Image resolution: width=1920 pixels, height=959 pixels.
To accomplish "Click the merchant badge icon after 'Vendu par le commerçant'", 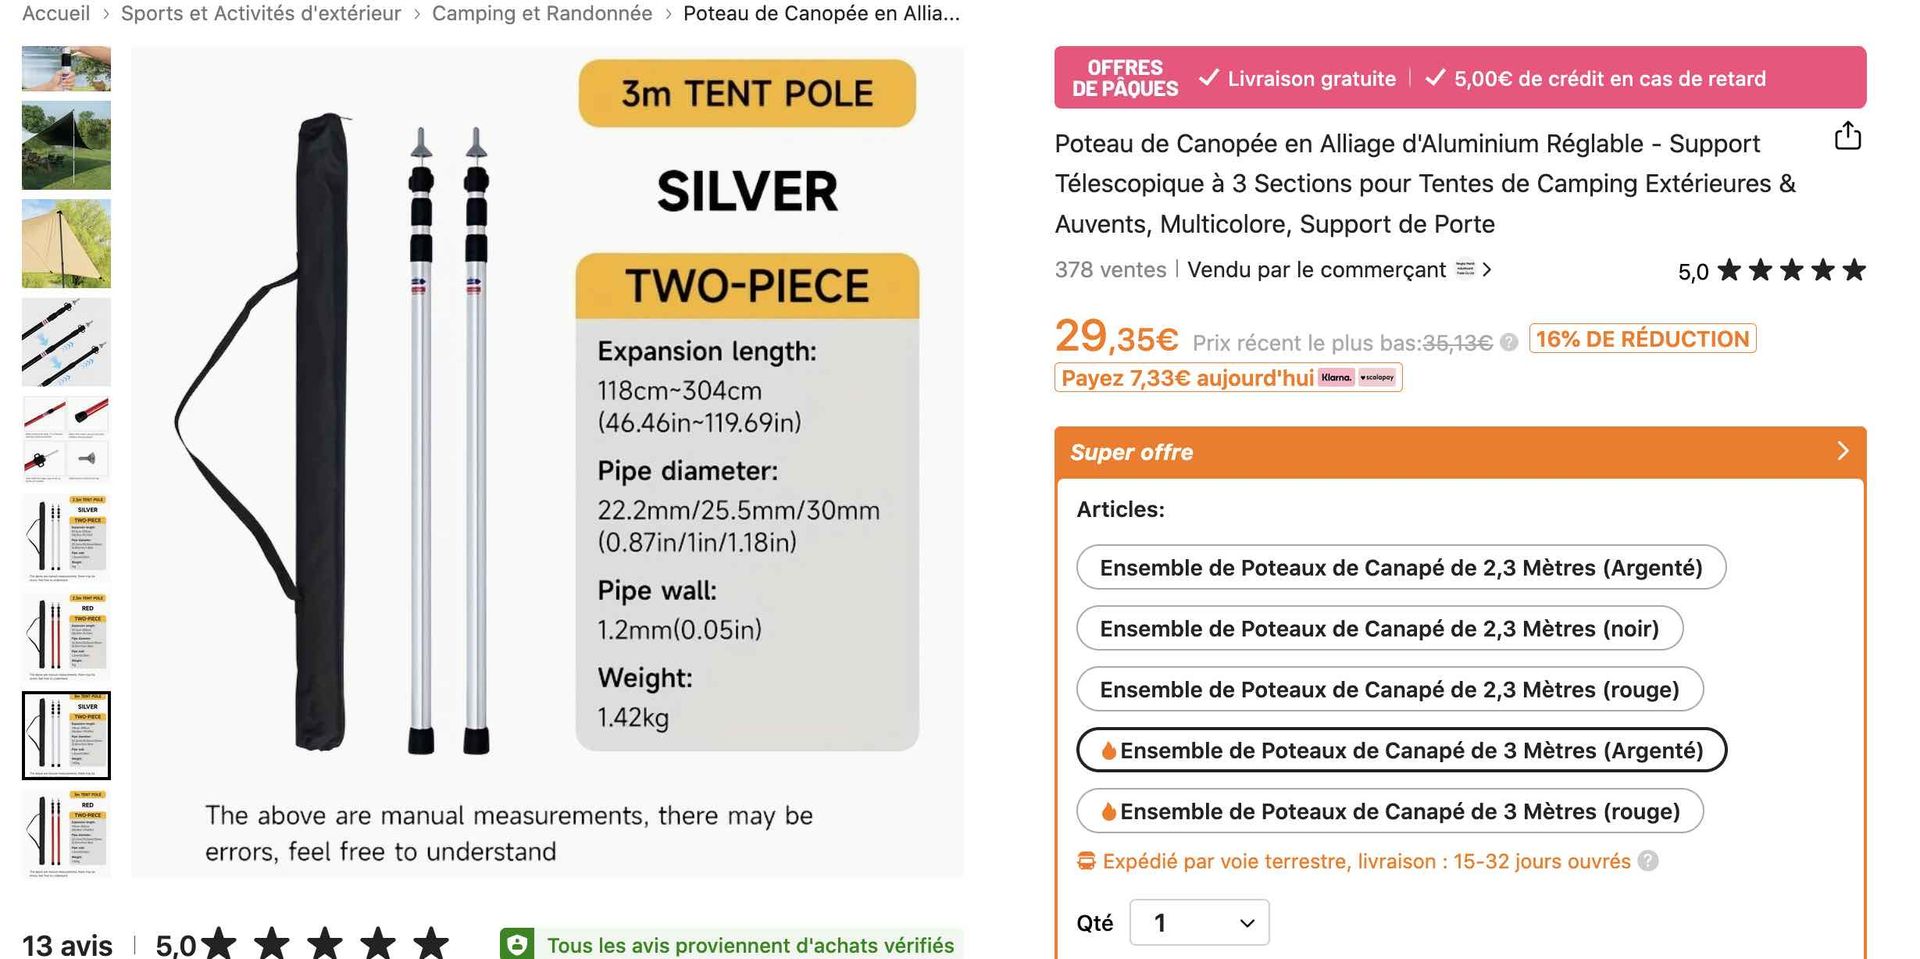I will pyautogui.click(x=1465, y=269).
